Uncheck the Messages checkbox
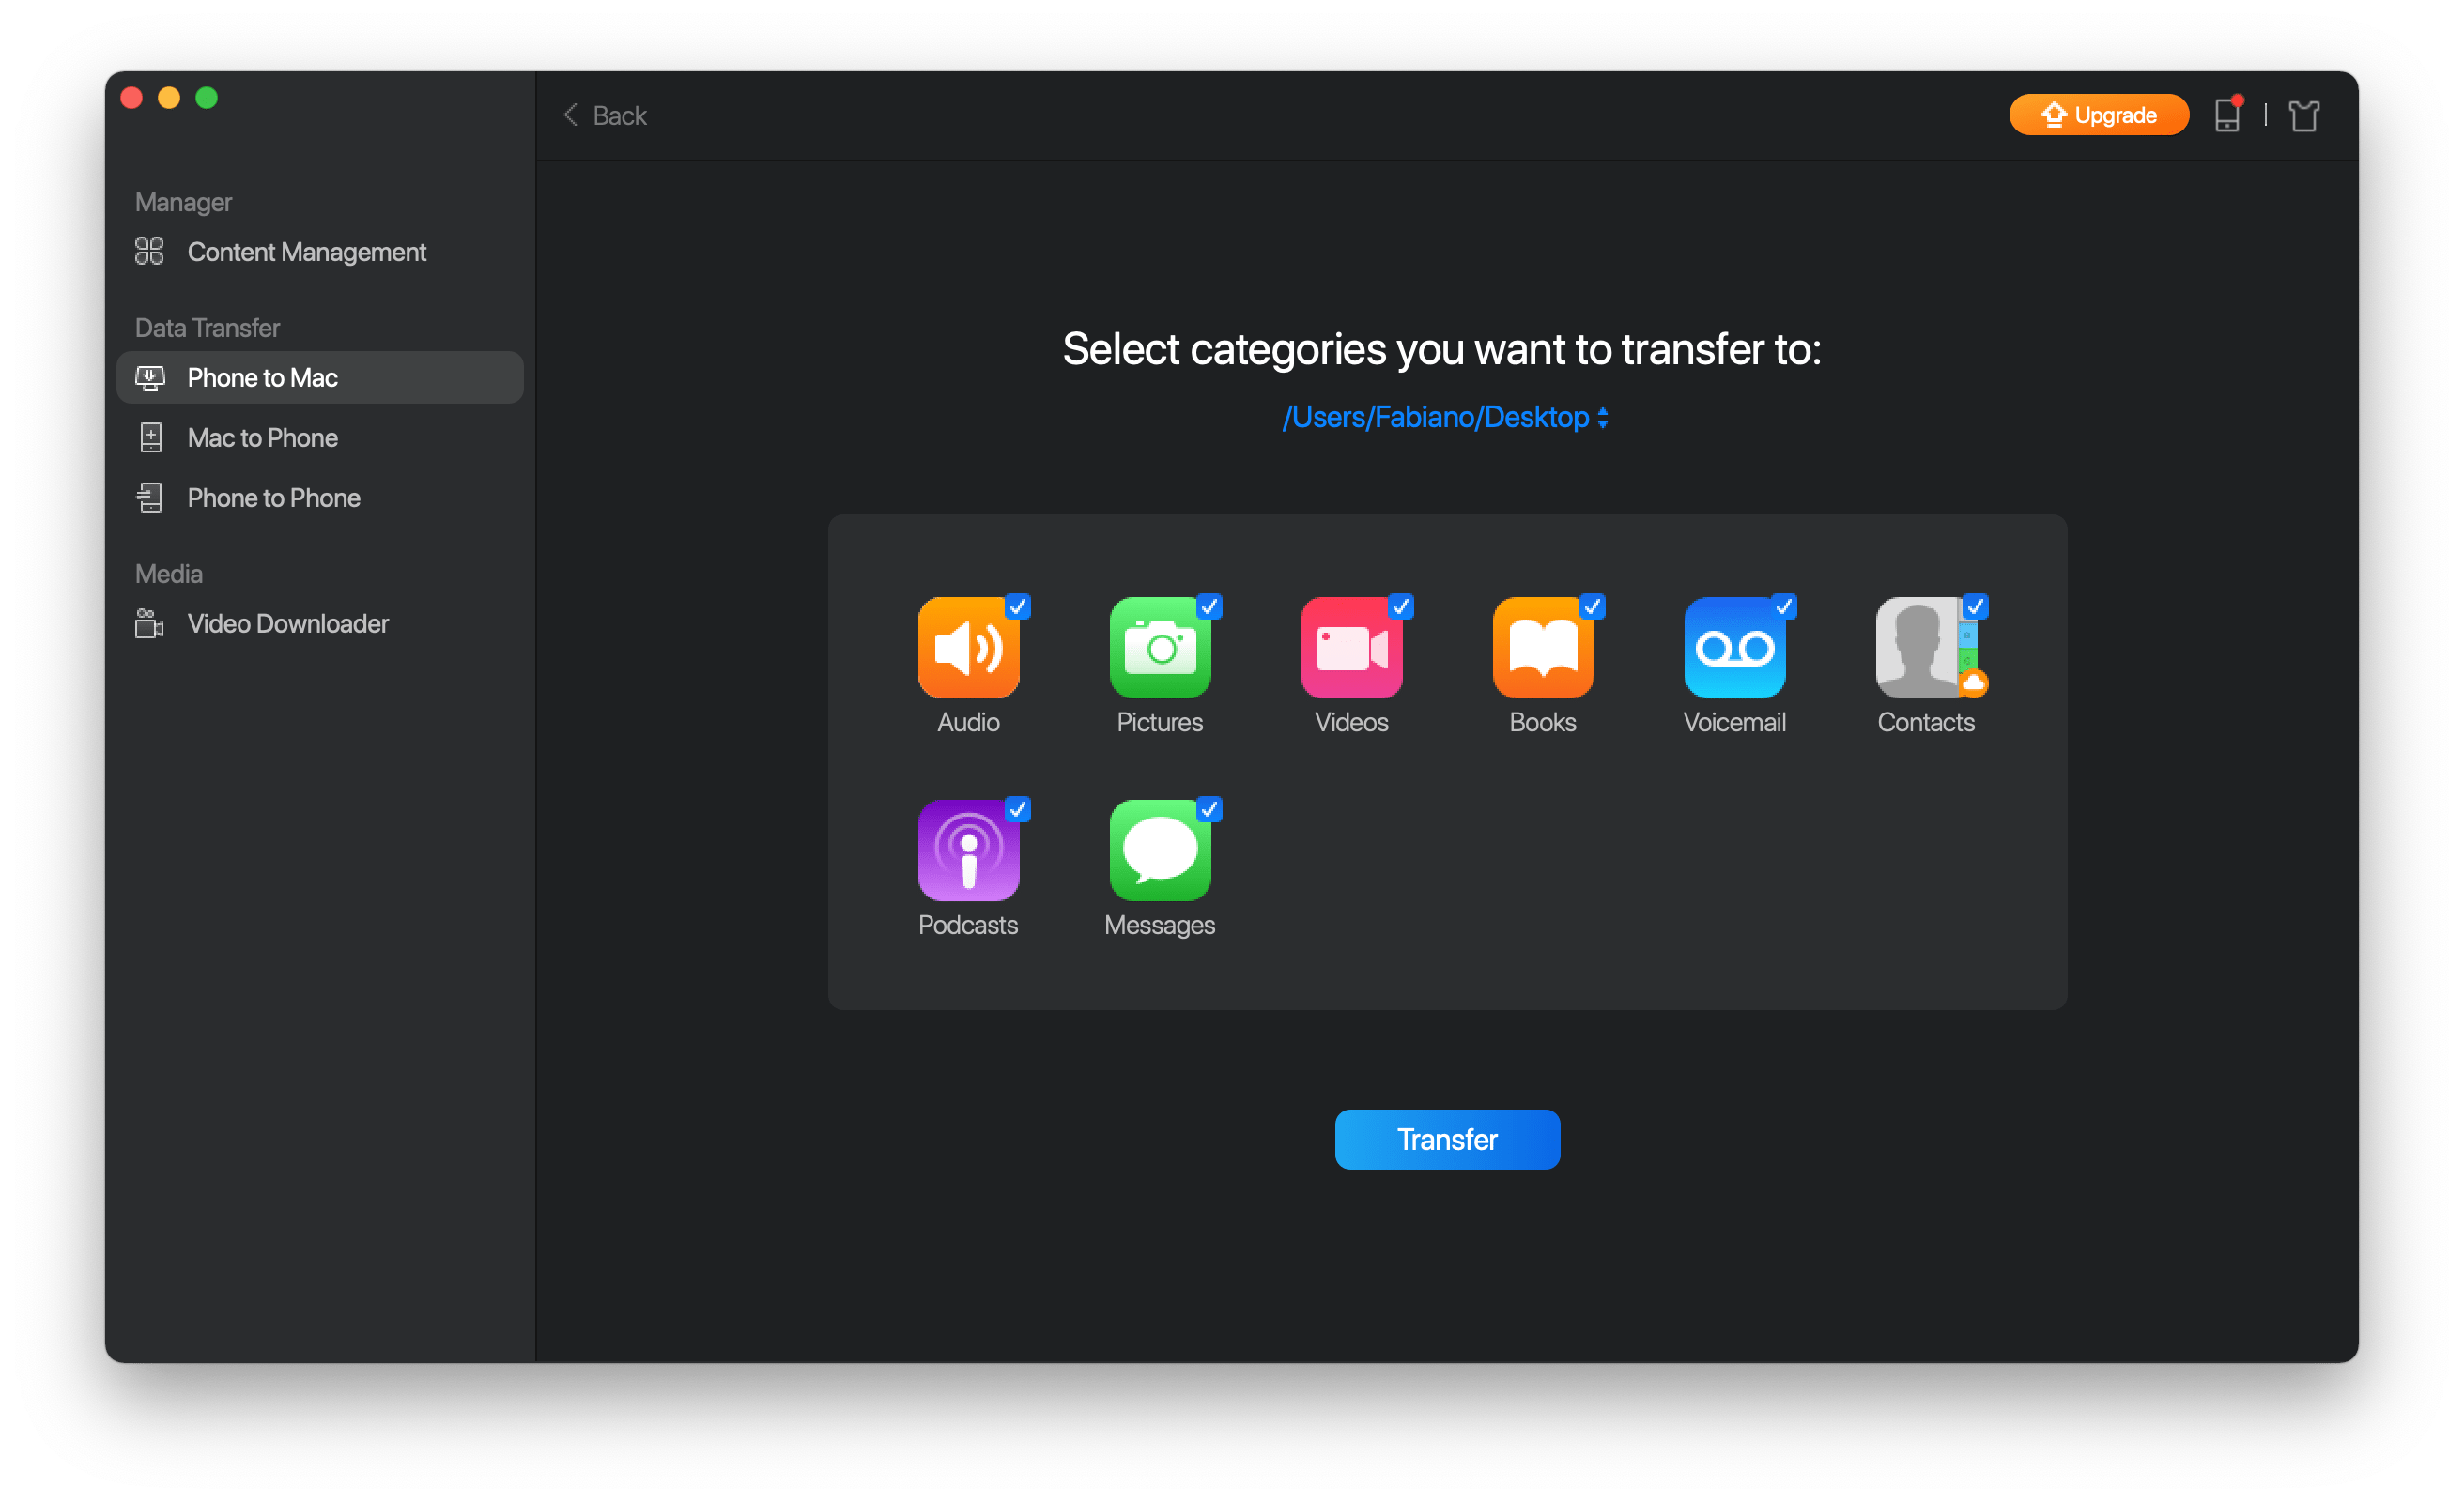Viewport: 2464px width, 1502px height. tap(1209, 809)
